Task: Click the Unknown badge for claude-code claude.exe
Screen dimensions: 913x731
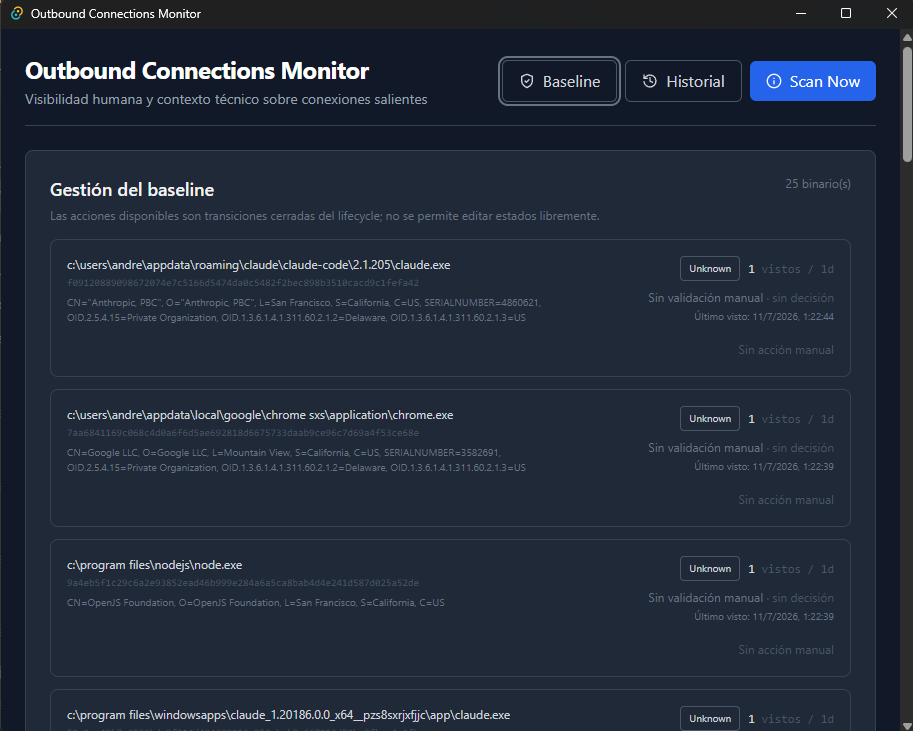Action: (710, 269)
